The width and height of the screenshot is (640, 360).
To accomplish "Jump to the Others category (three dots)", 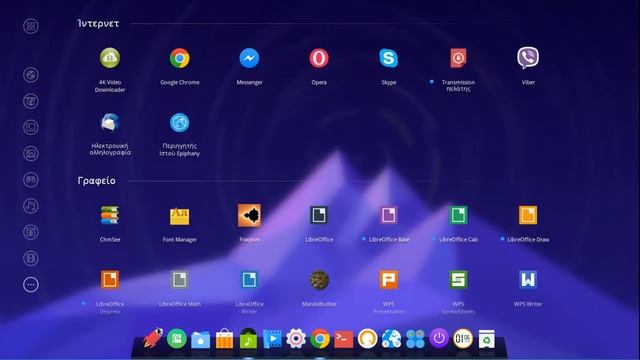I will (x=31, y=284).
